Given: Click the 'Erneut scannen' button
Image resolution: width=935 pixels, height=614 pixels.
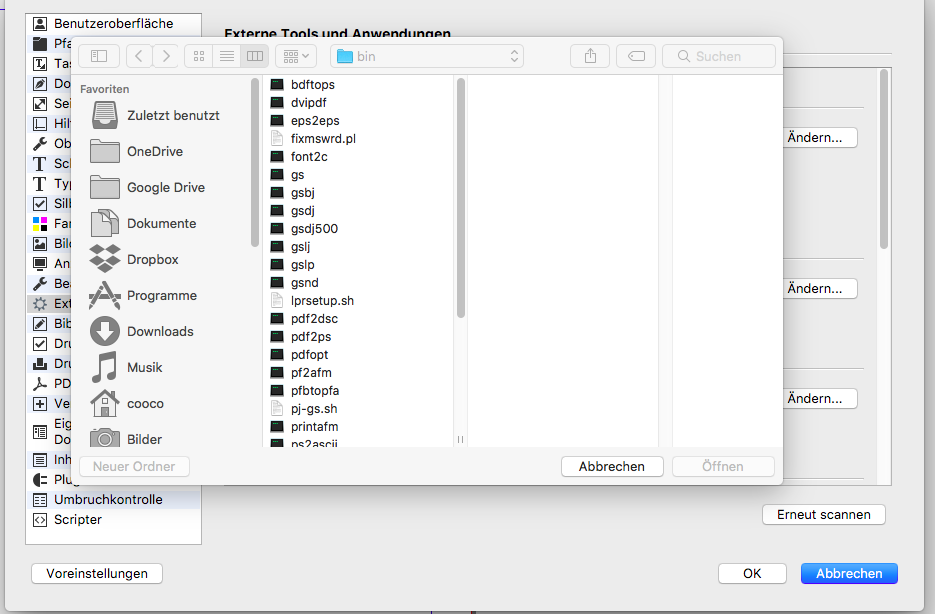Looking at the screenshot, I should coord(823,515).
